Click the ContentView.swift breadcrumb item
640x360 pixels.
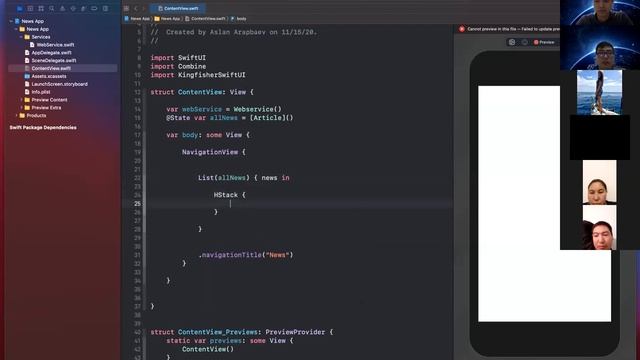pos(205,19)
